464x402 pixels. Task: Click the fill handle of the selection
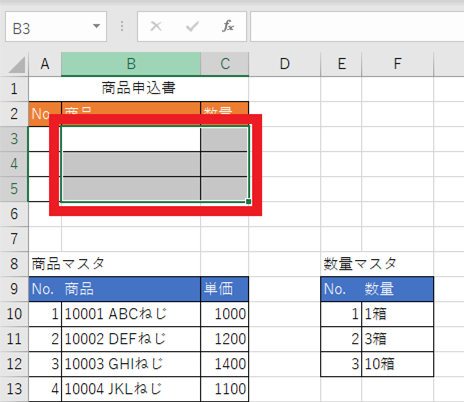click(248, 201)
